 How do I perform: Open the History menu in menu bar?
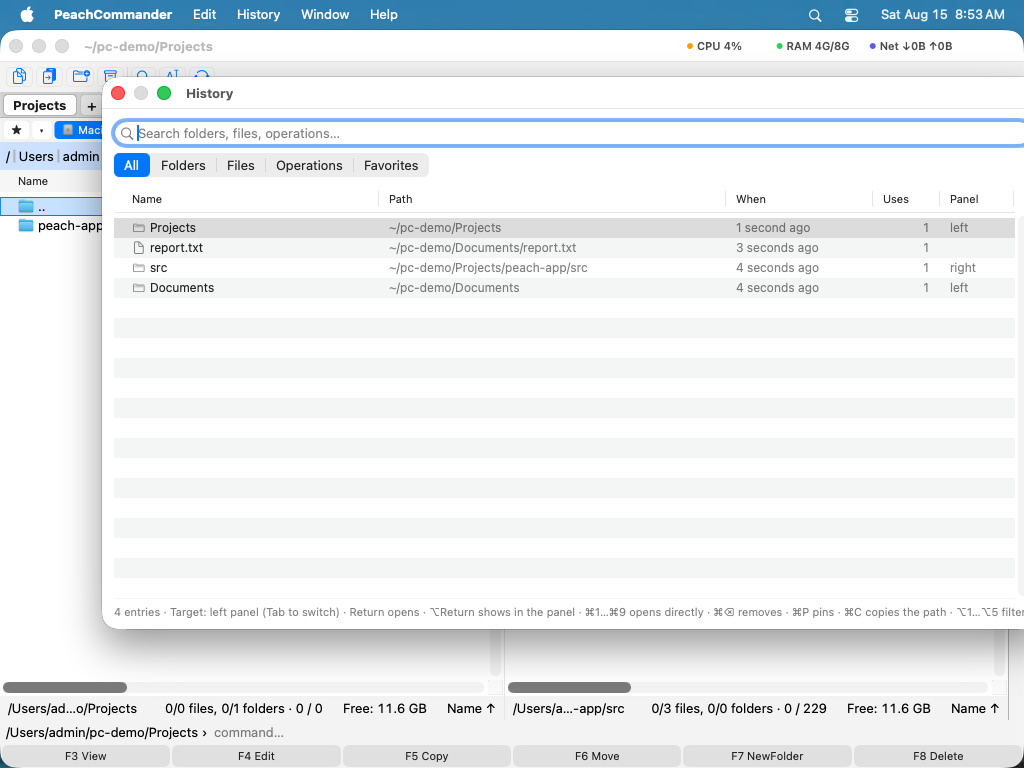pos(258,14)
